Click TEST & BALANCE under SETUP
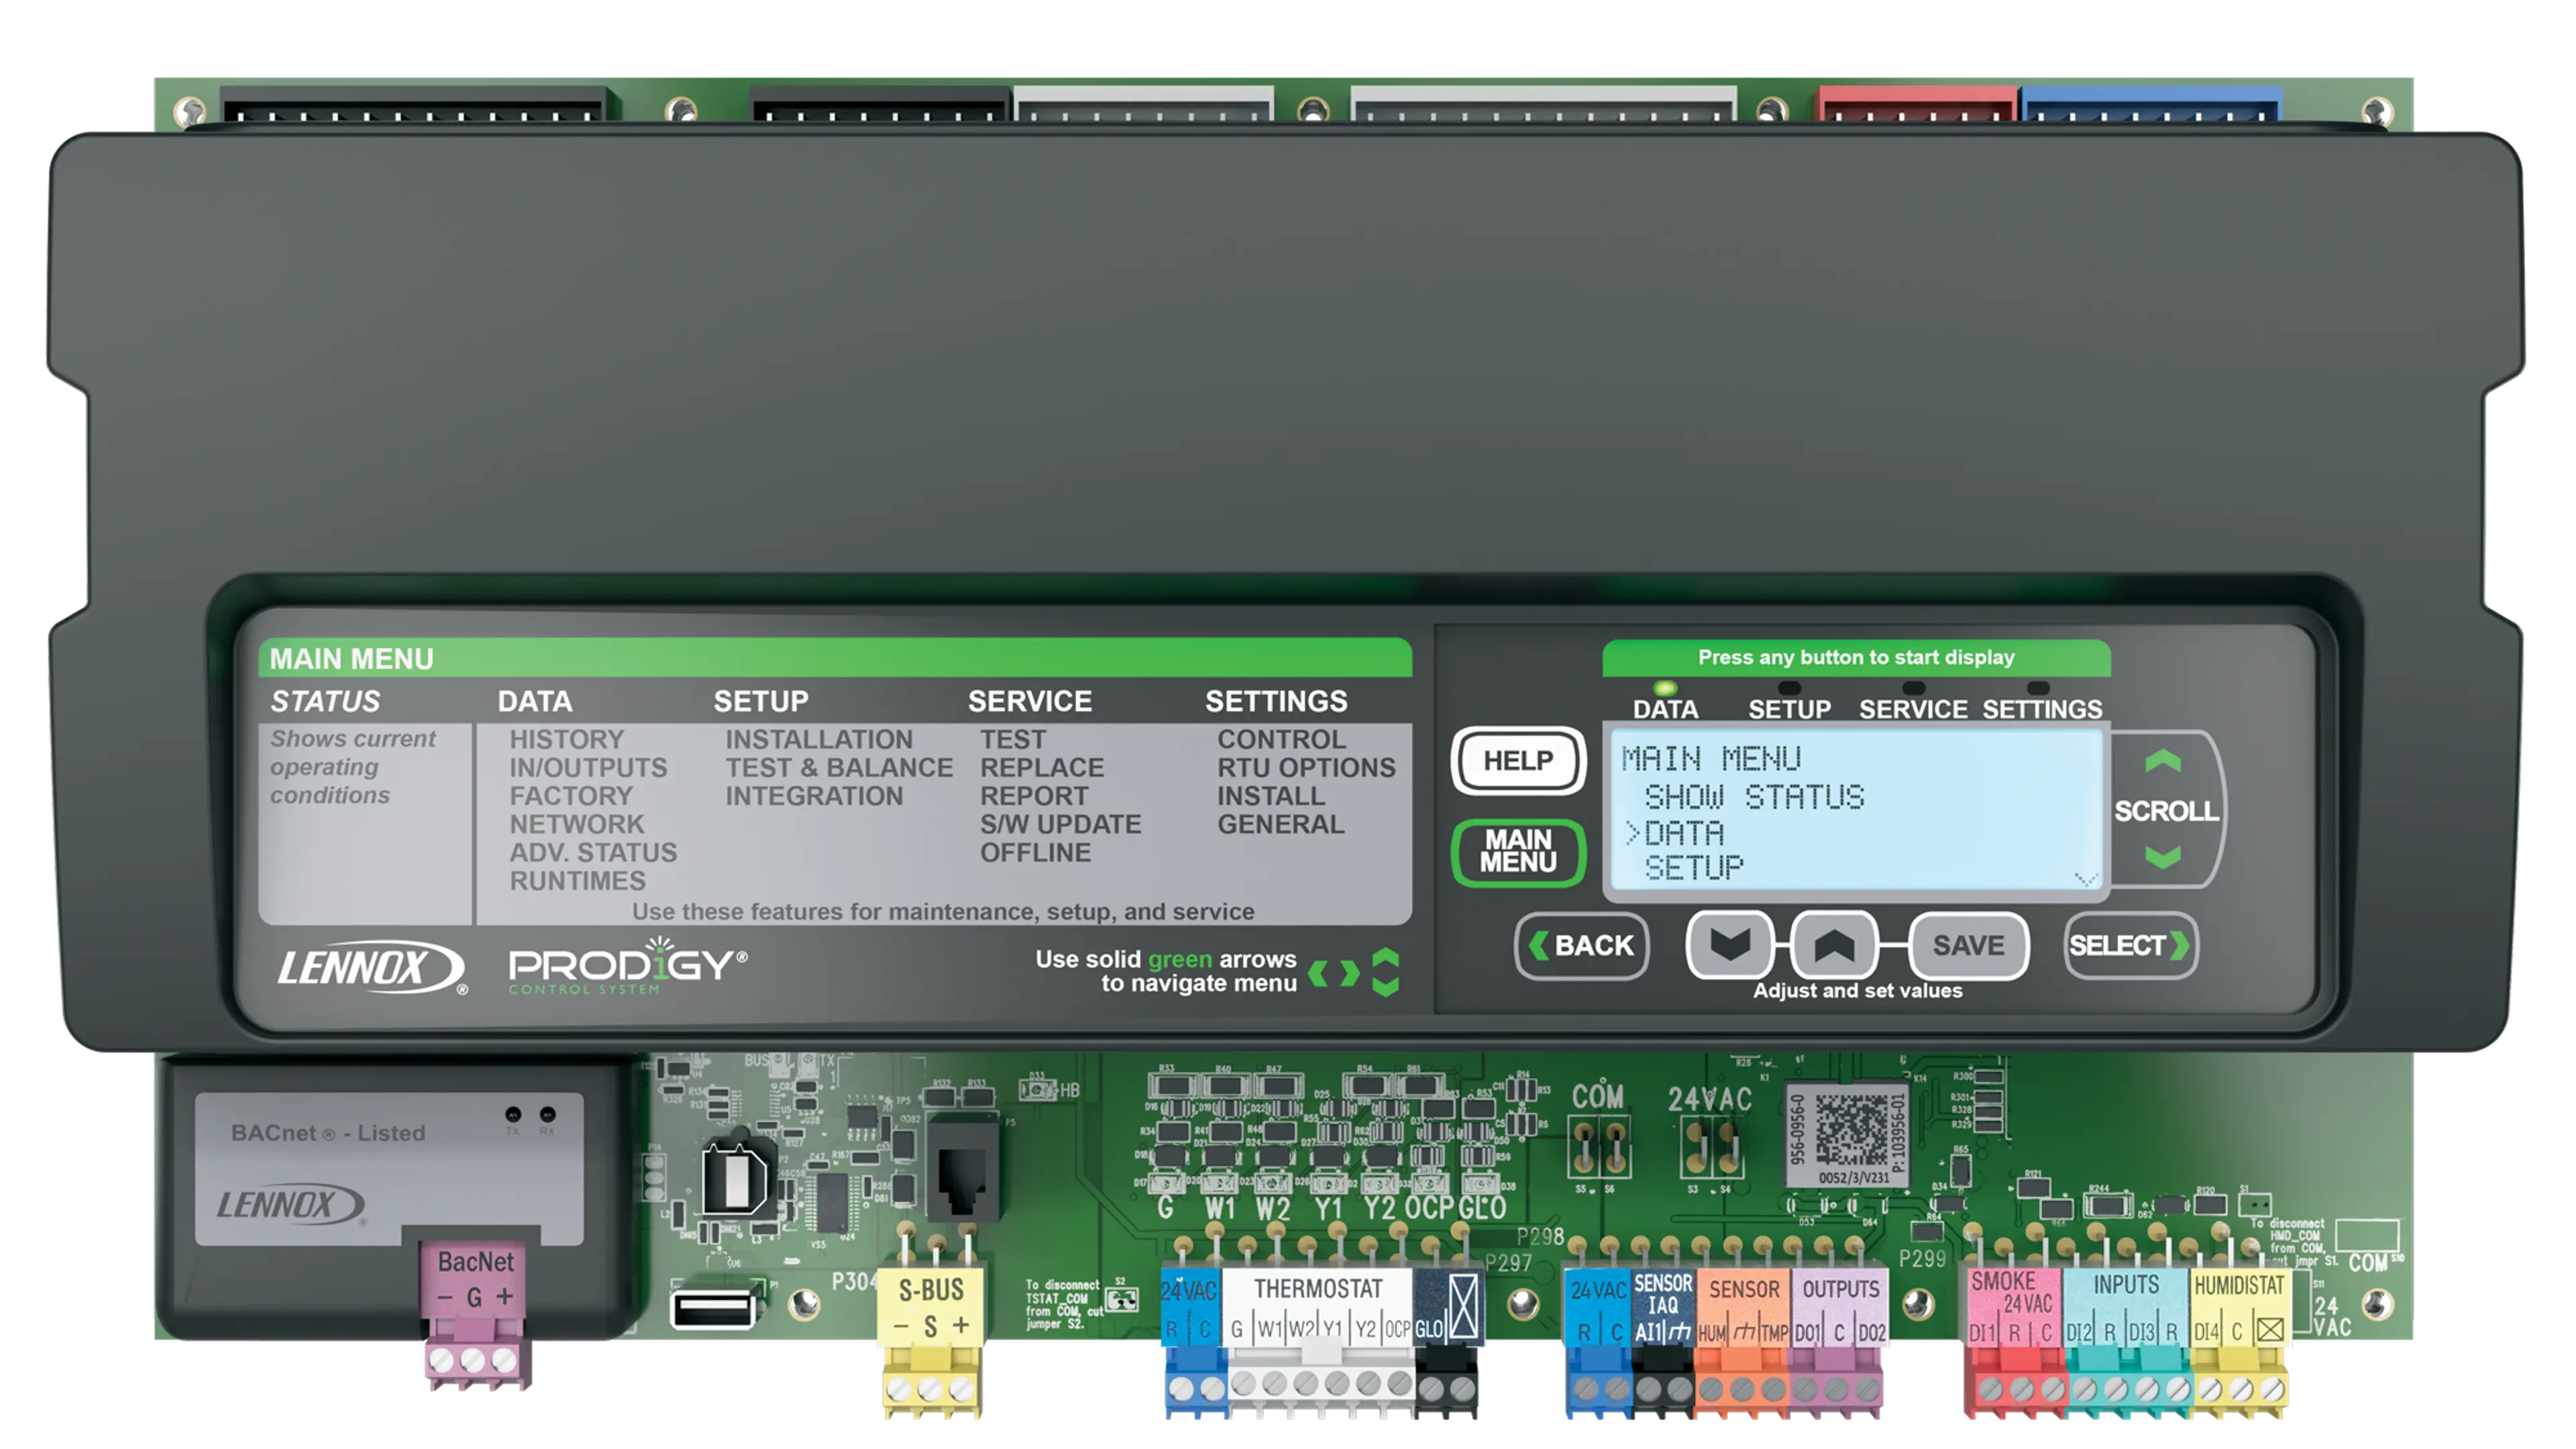2576x1449 pixels. coord(838,768)
